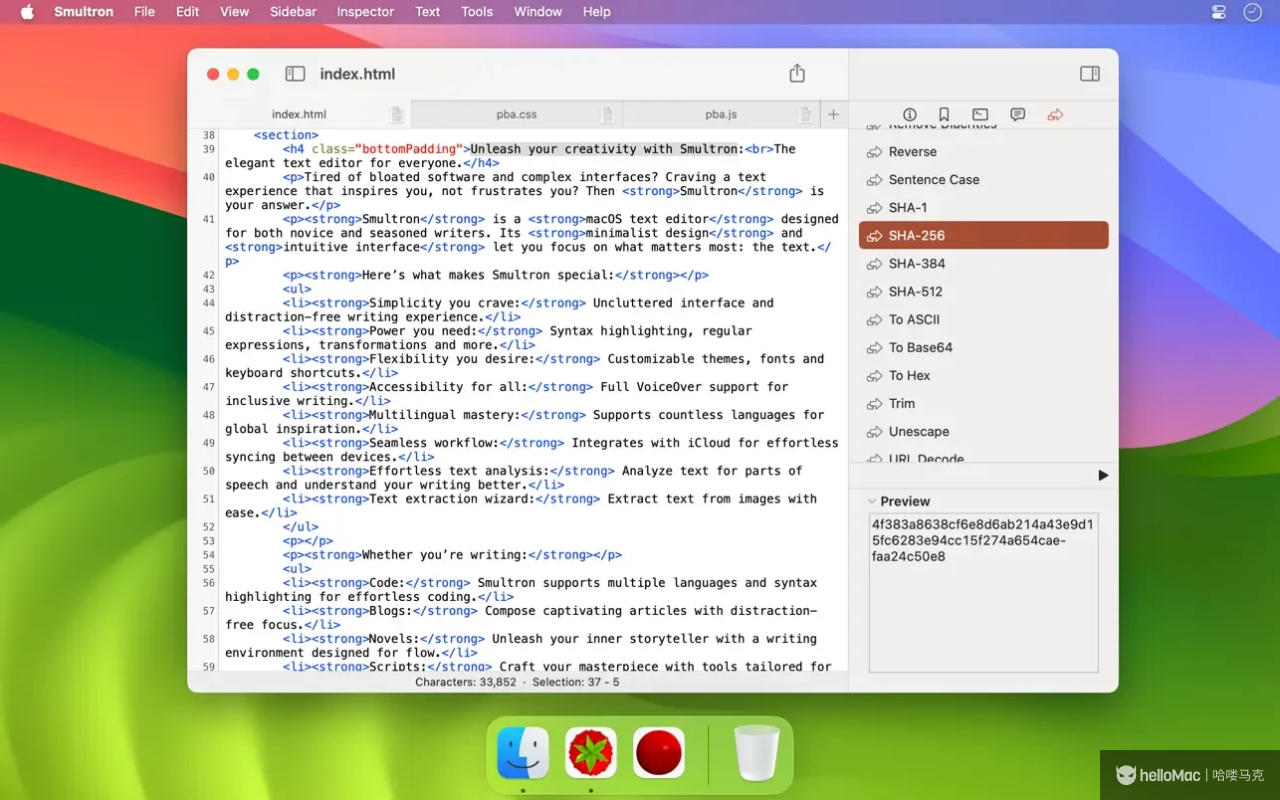Open the Apple menu

pyautogui.click(x=27, y=12)
